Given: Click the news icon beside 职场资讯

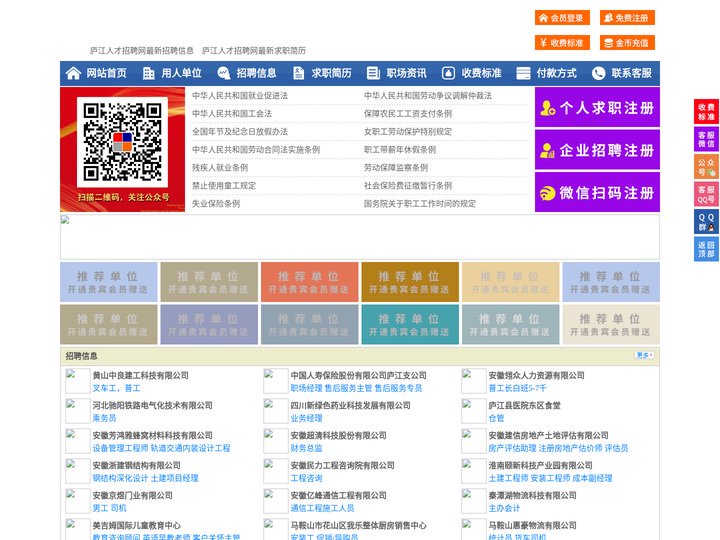Looking at the screenshot, I should pos(373,73).
